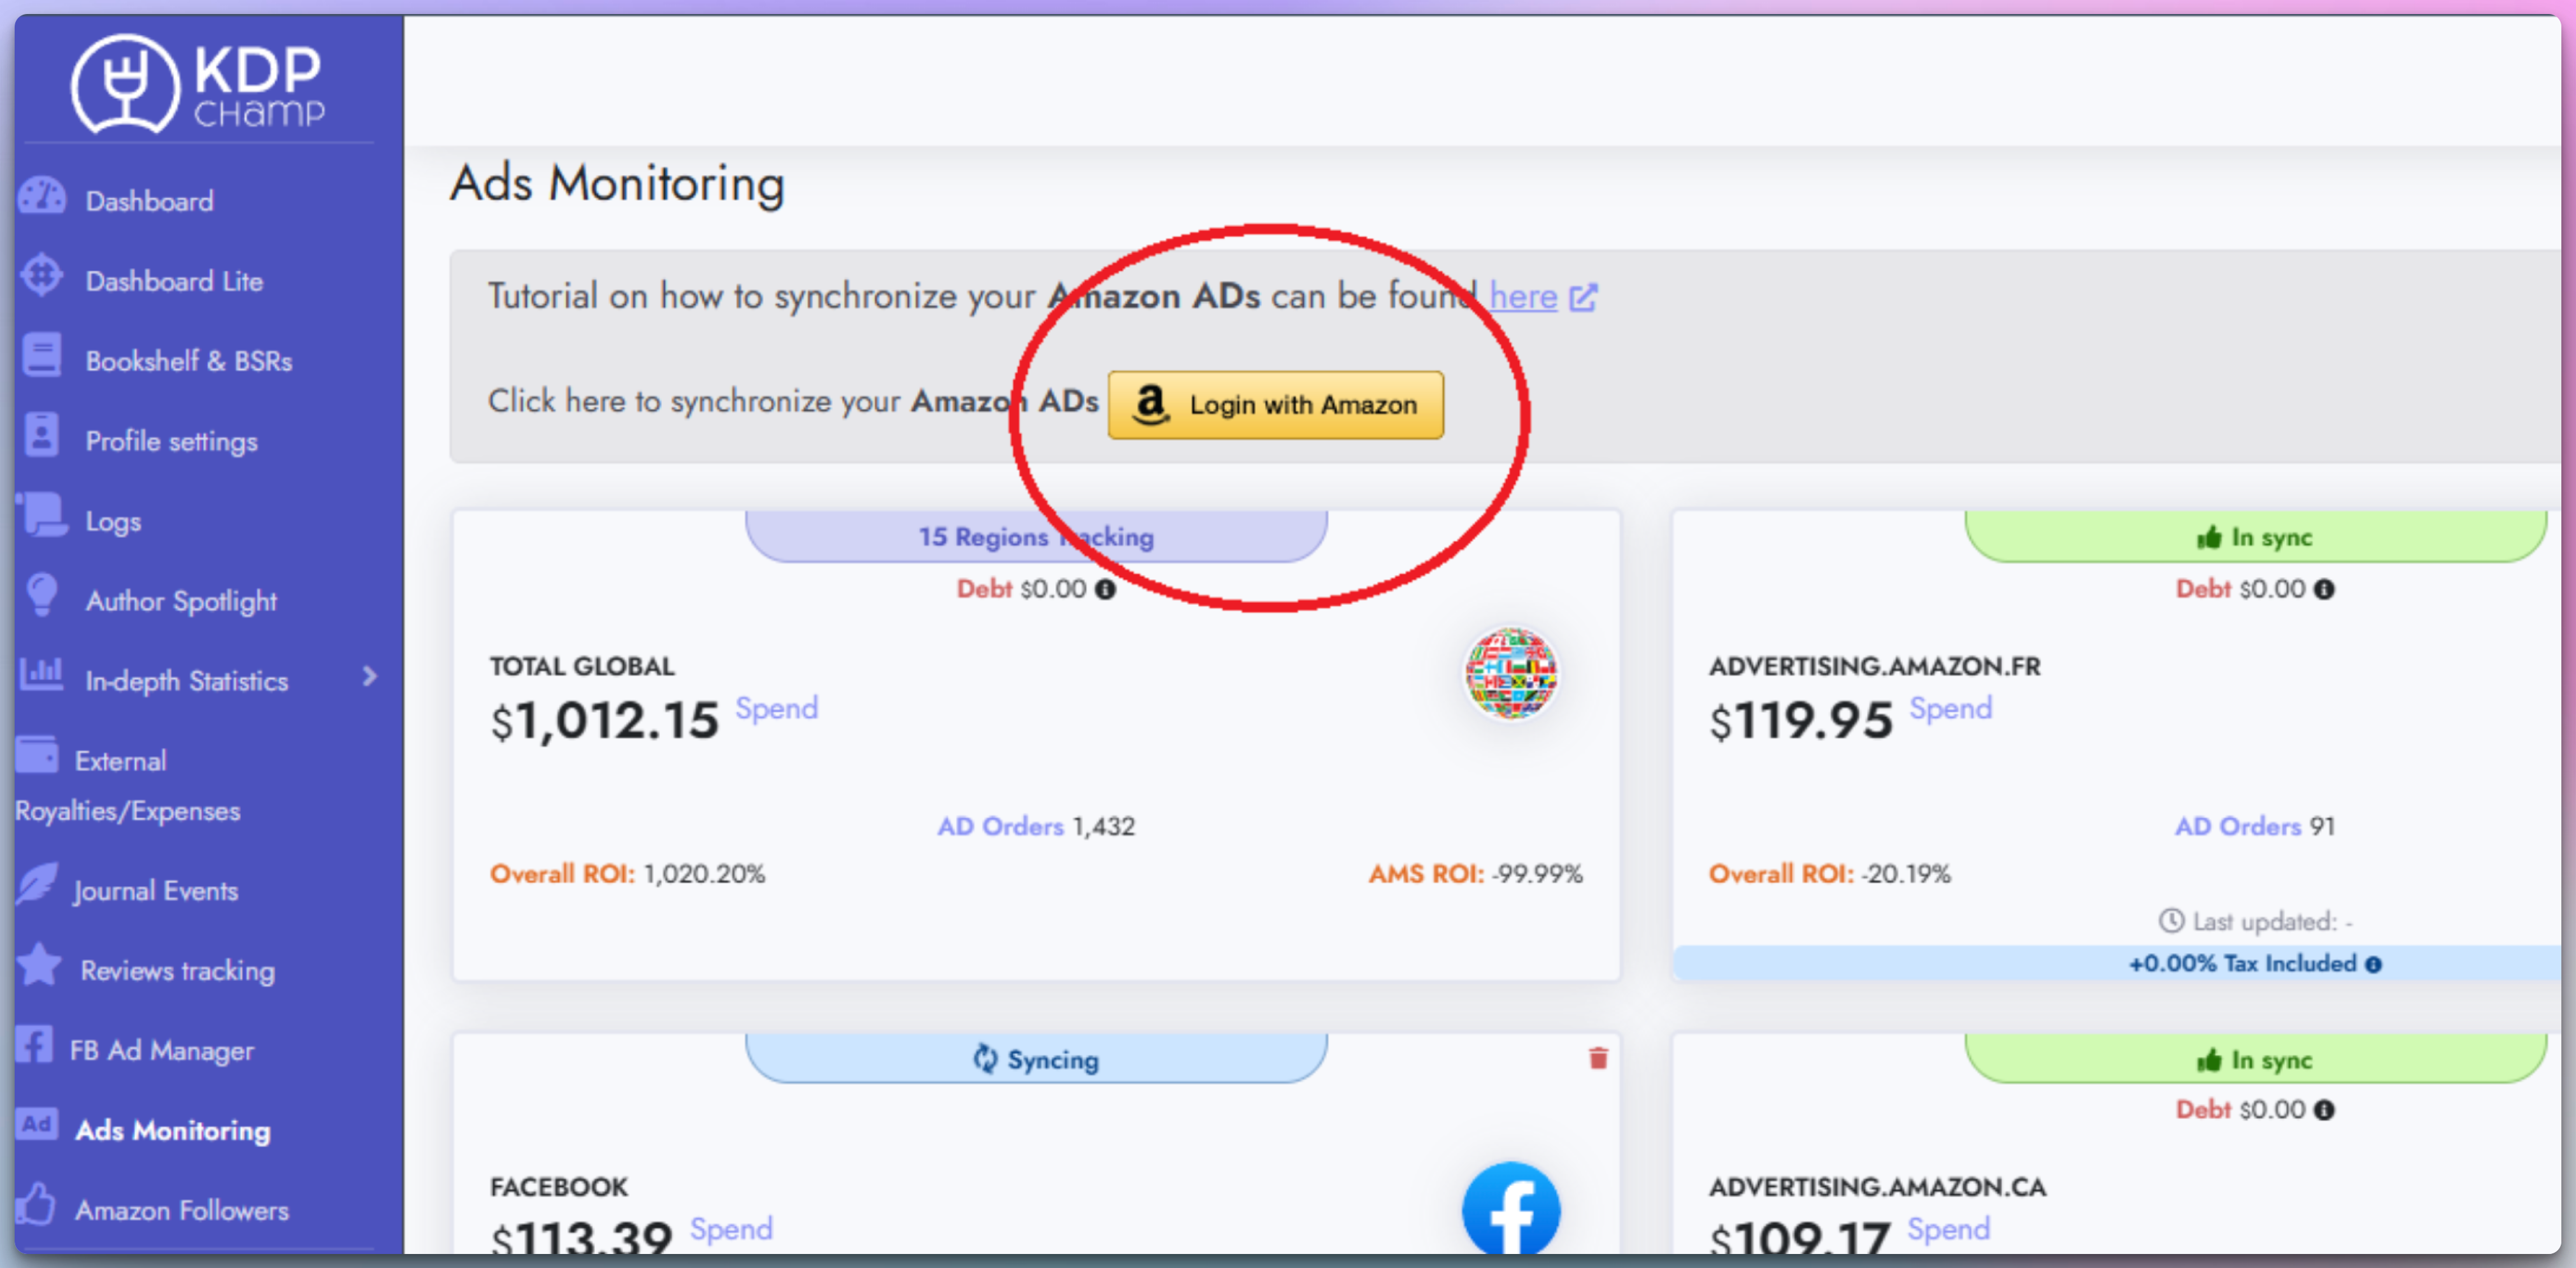Click the FB Ad Manager Facebook icon
2576x1268 pixels.
tap(35, 1045)
